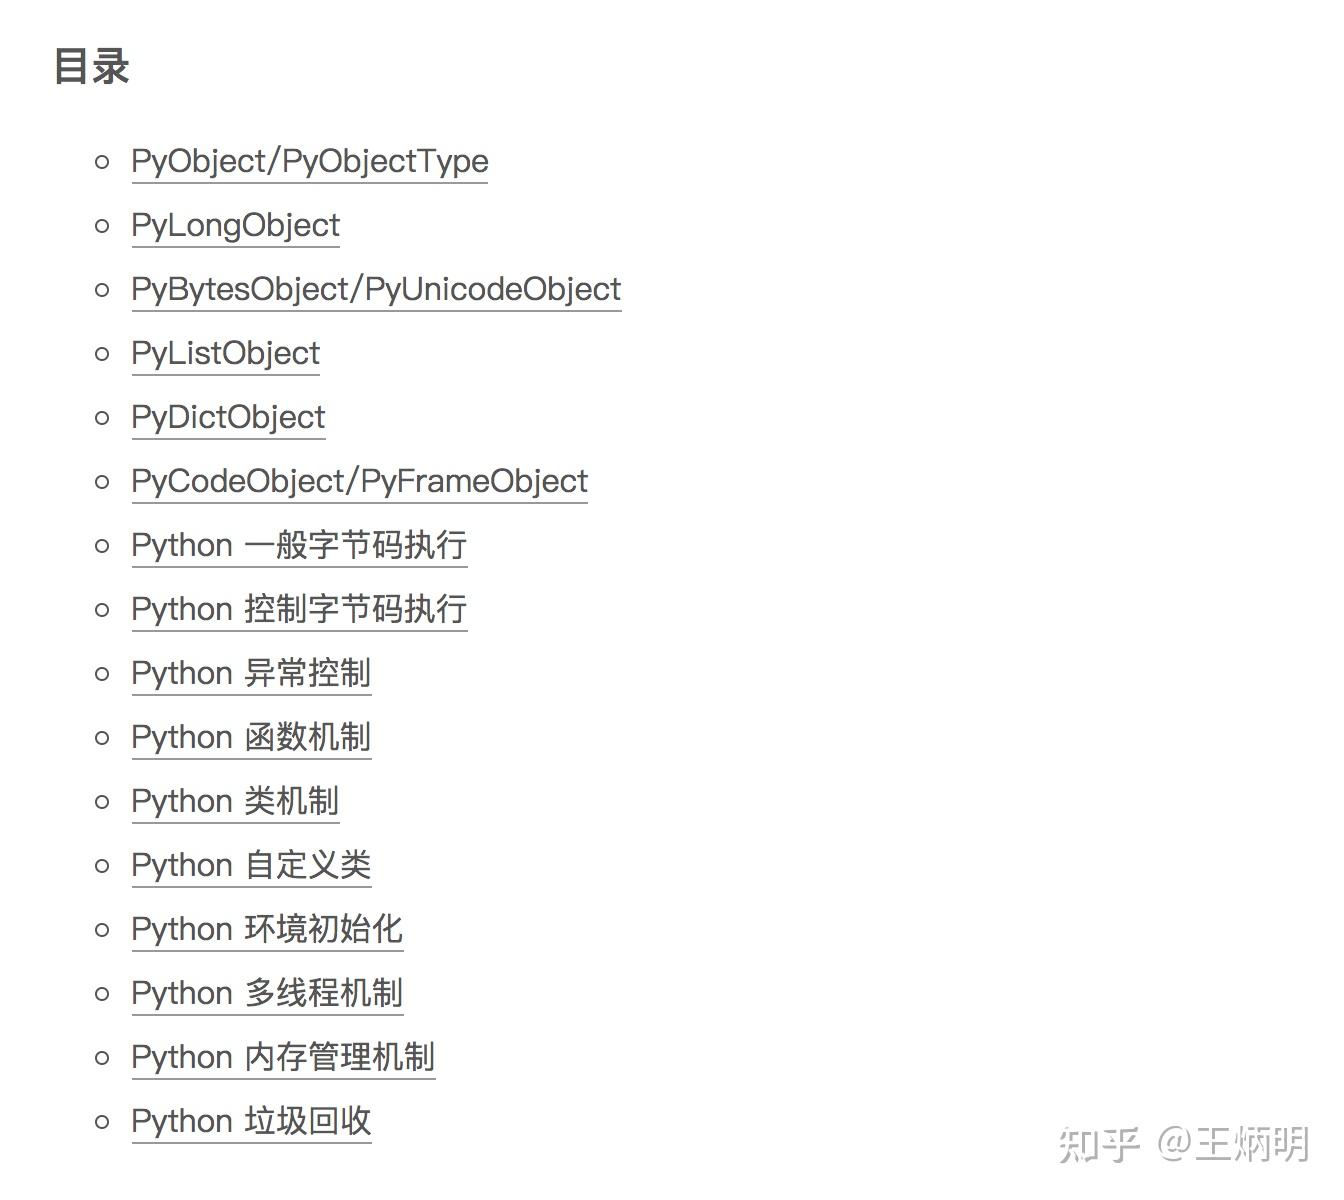1344x1200 pixels.
Task: Open the Python 环境初始化 link
Action: (266, 929)
